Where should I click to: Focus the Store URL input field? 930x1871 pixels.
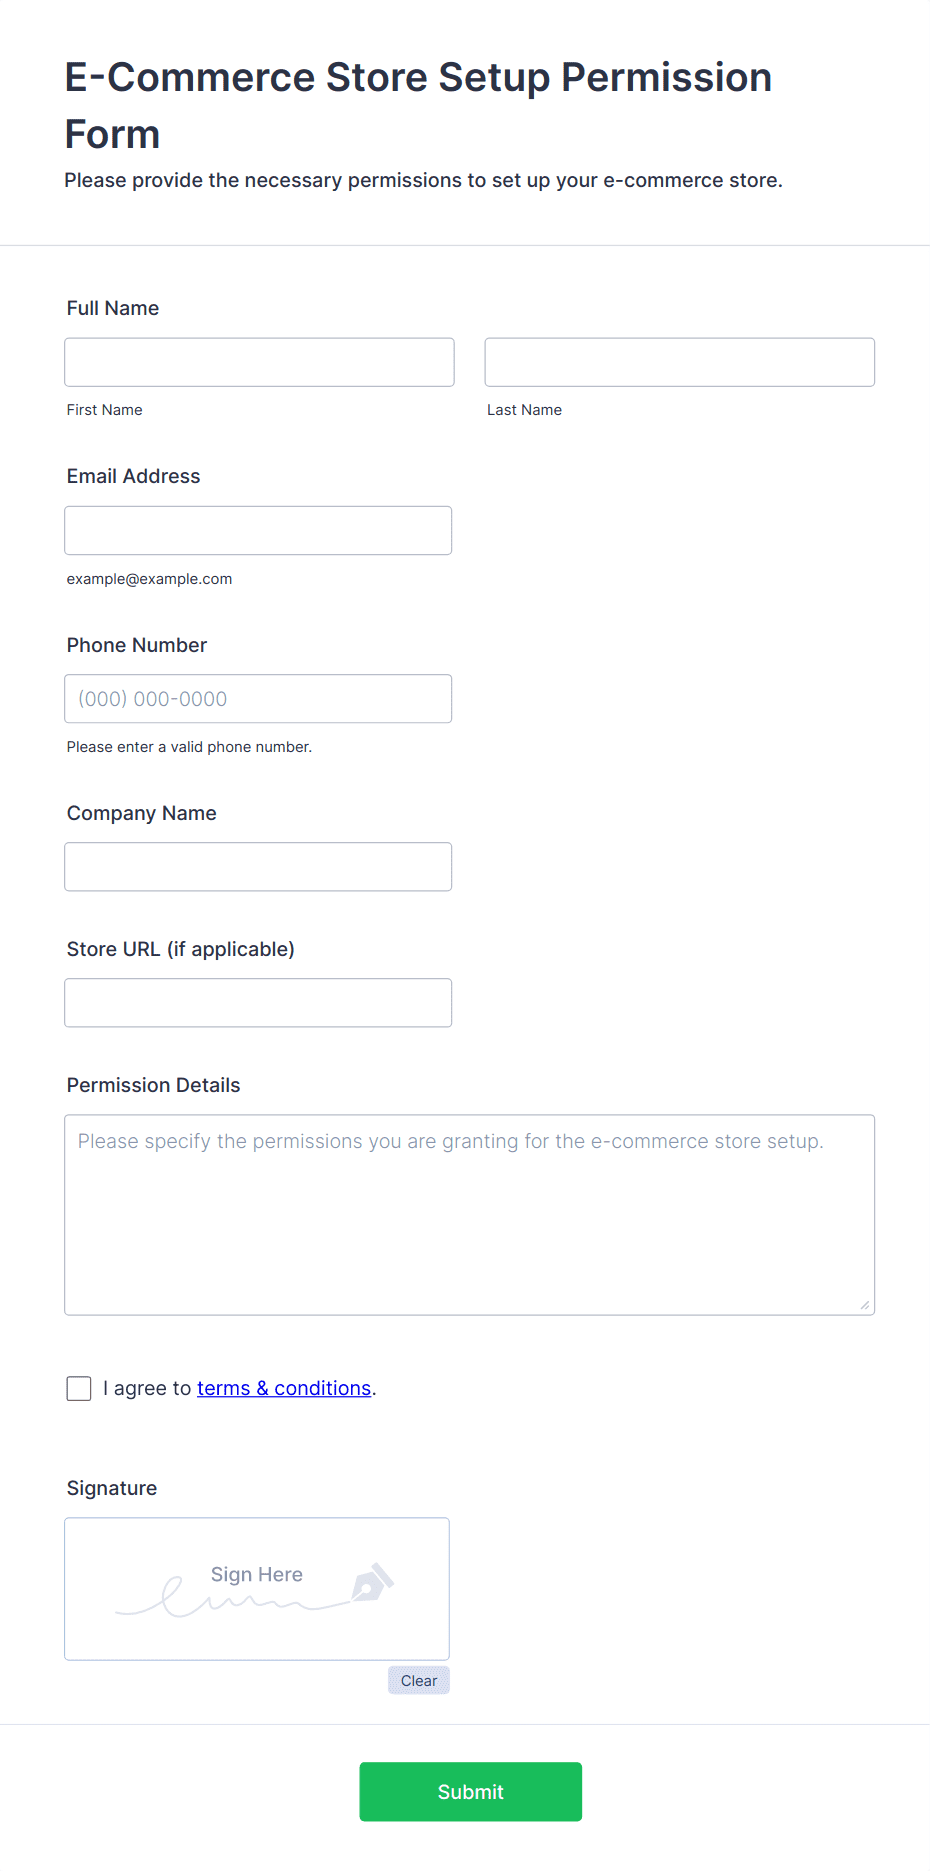pyautogui.click(x=258, y=1003)
